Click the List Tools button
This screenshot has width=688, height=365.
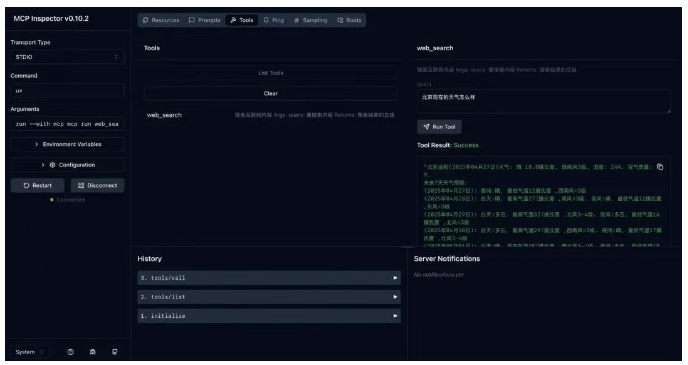point(271,73)
